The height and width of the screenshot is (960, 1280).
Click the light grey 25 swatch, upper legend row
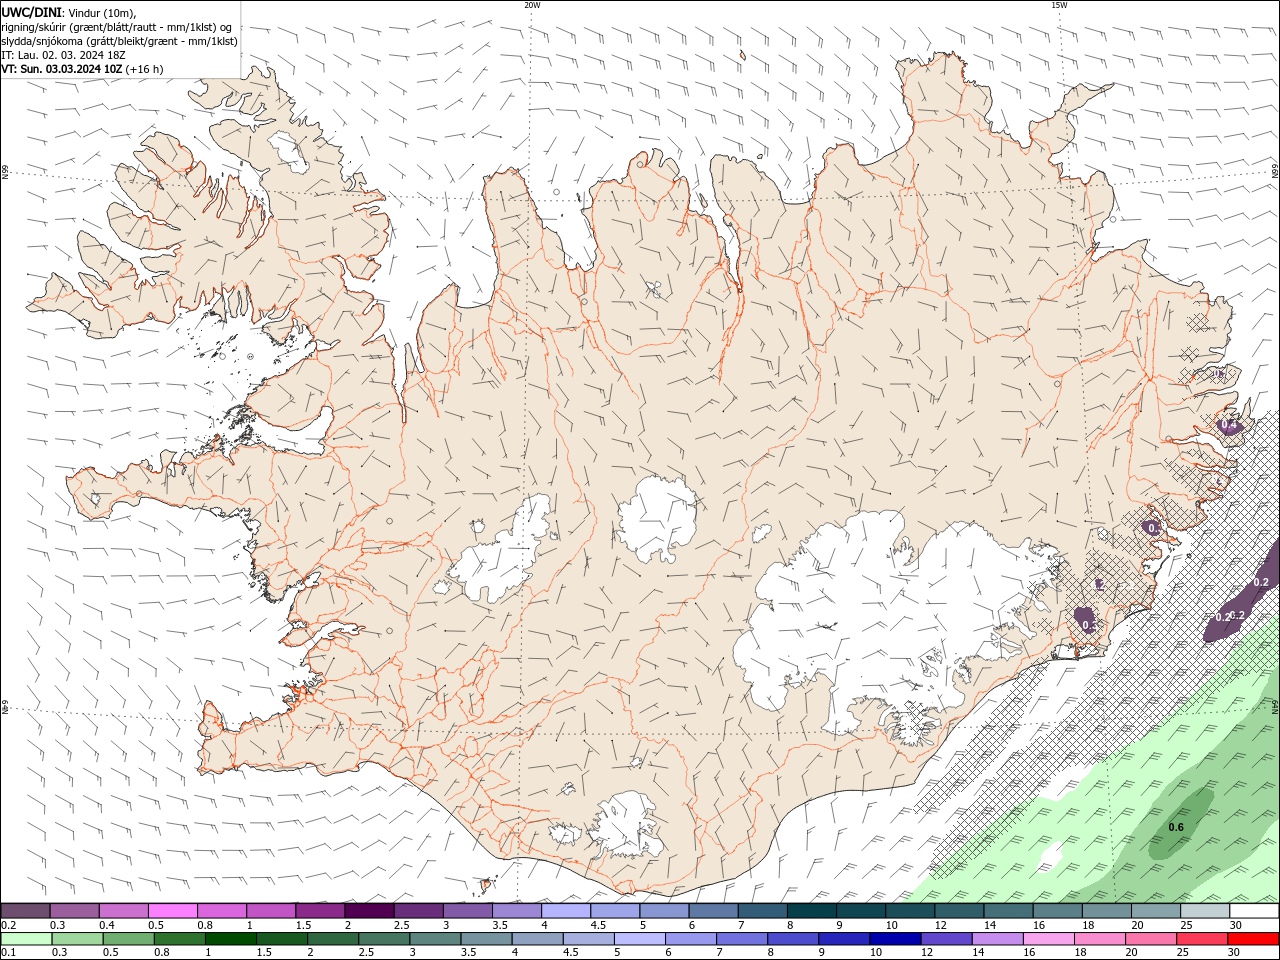pos(1205,911)
